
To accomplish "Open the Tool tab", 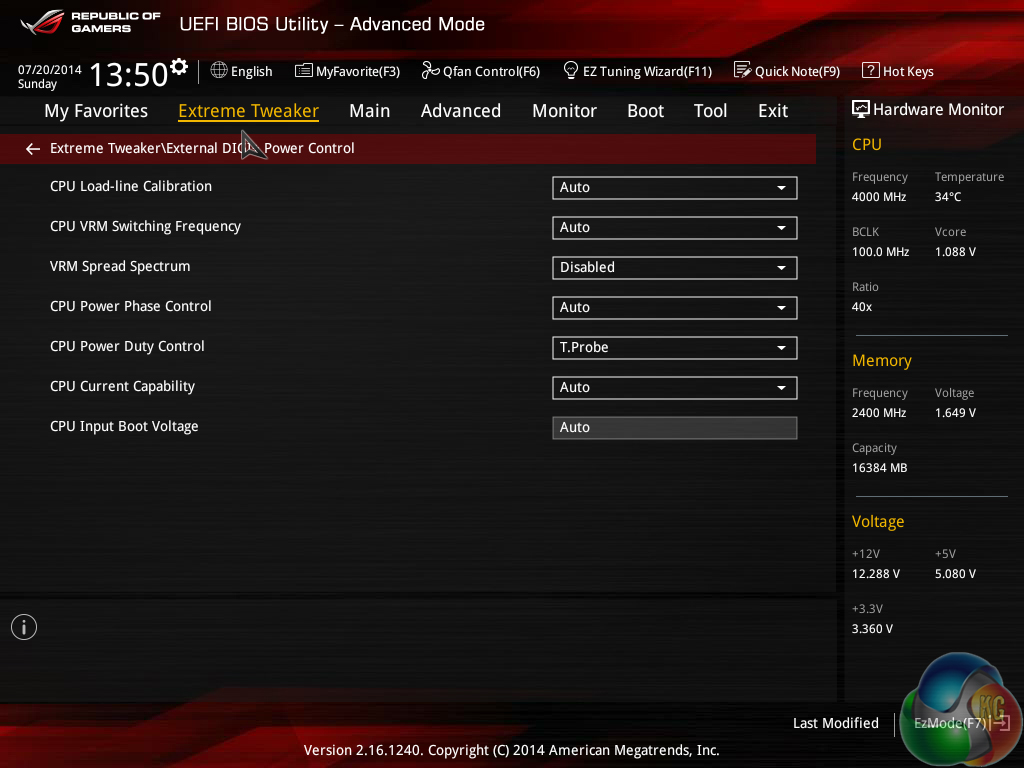I will pos(711,111).
